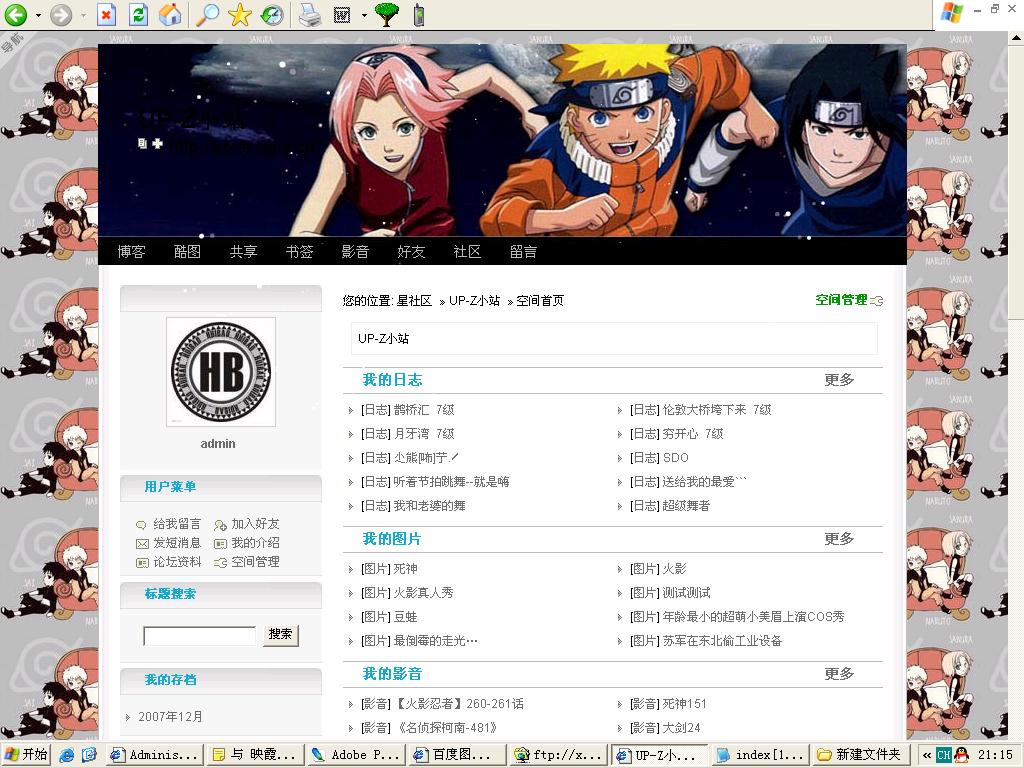Launch Internet Explorer from quick launch
This screenshot has width=1024, height=768.
click(x=66, y=755)
